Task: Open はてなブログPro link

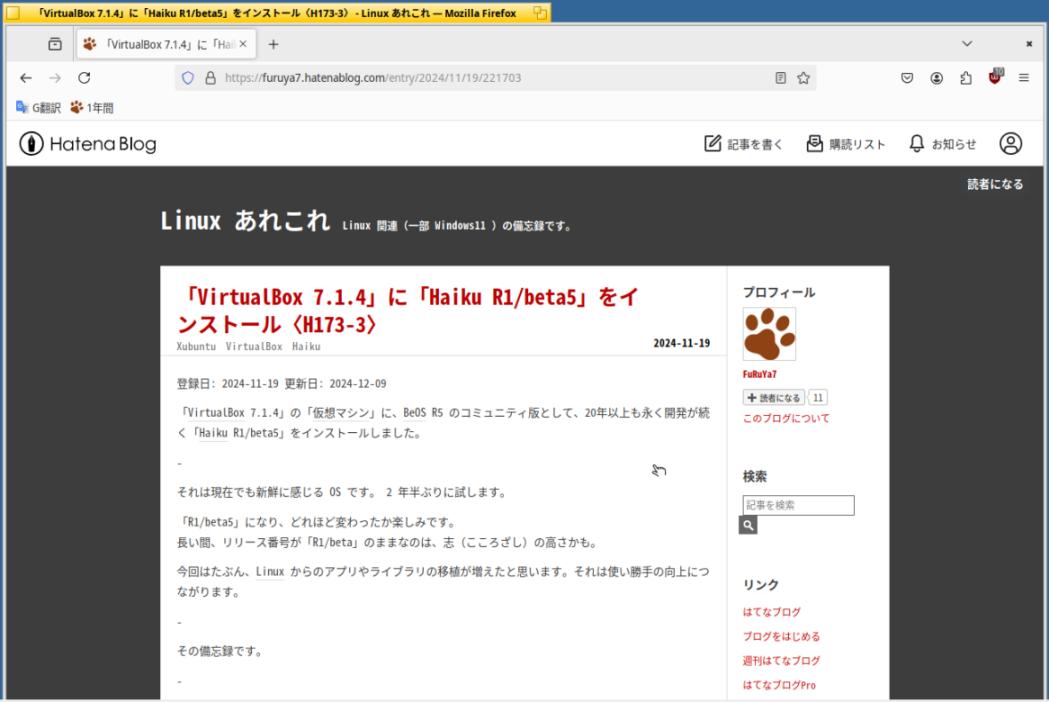Action: tap(779, 685)
